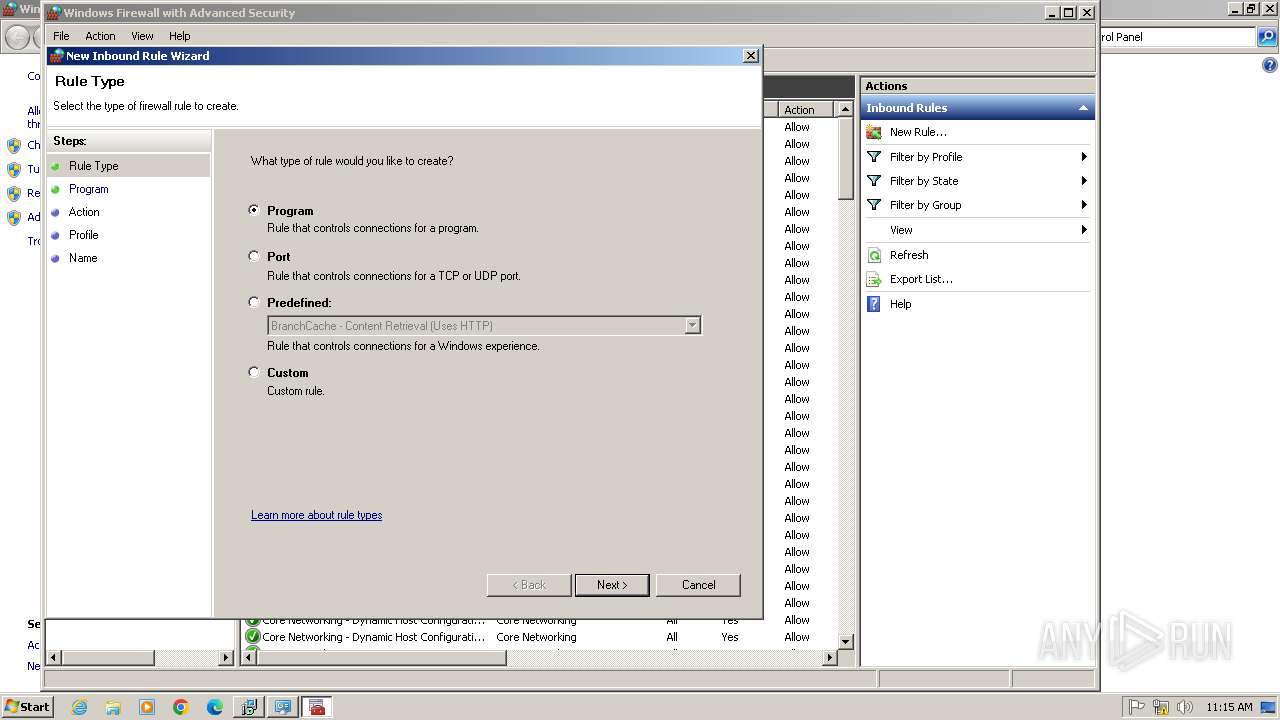Select the Predefined rule type
Viewport: 1280px width, 720px height.
(x=254, y=302)
